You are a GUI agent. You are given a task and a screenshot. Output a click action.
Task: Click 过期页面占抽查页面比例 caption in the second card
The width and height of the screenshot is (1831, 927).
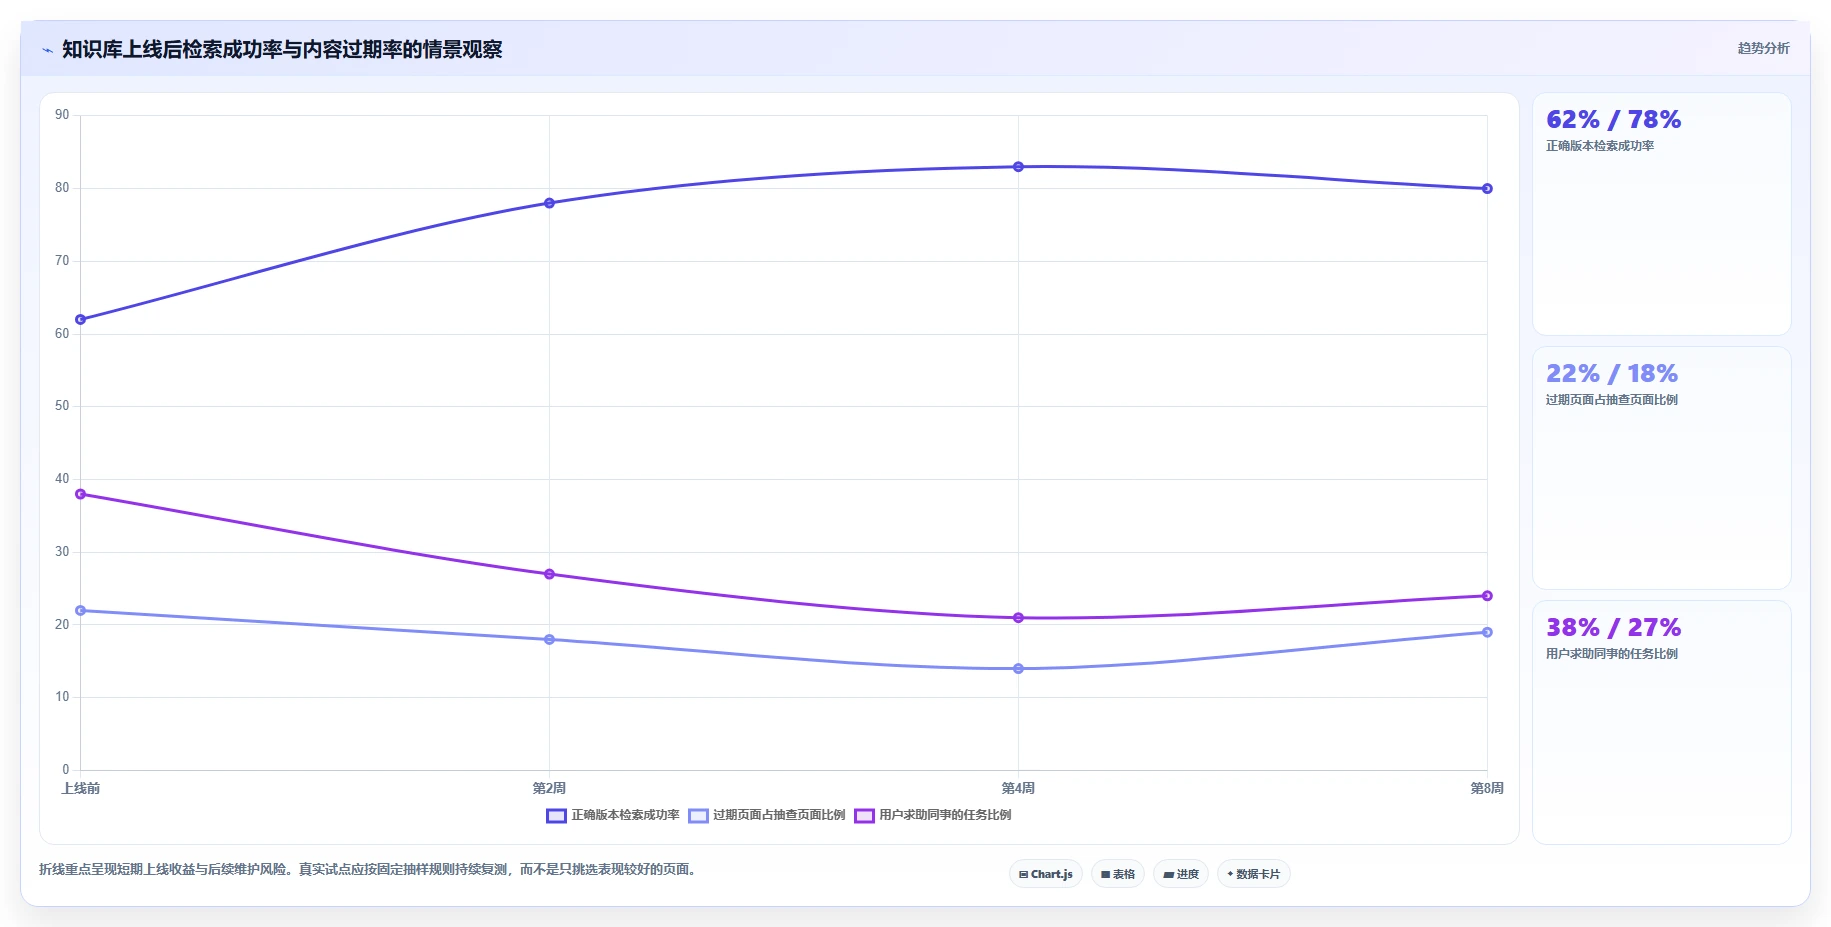tap(1612, 400)
